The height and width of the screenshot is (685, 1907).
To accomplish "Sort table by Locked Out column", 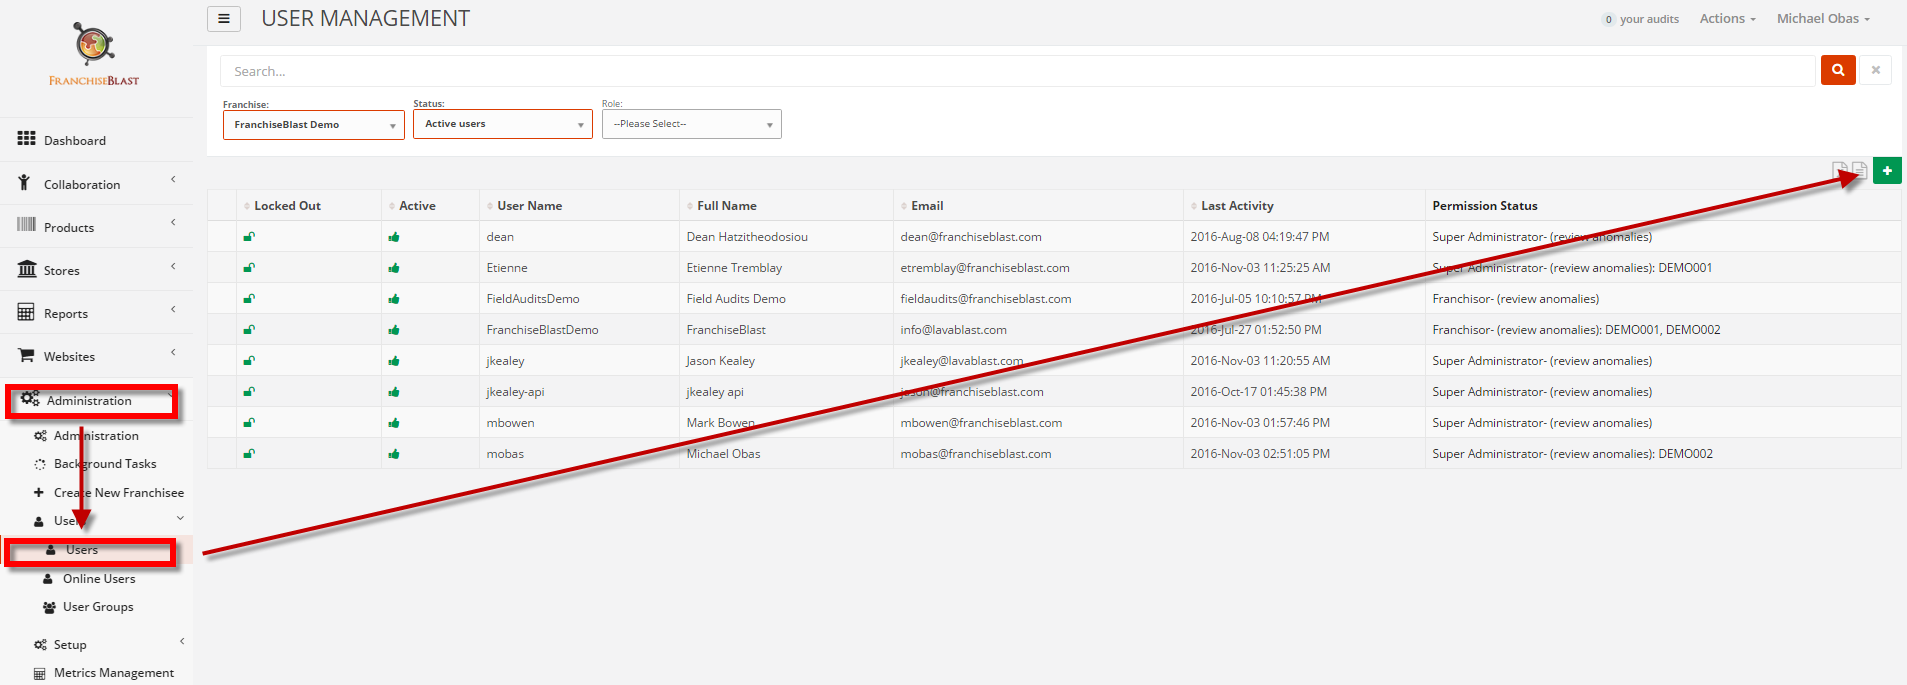I will [288, 206].
